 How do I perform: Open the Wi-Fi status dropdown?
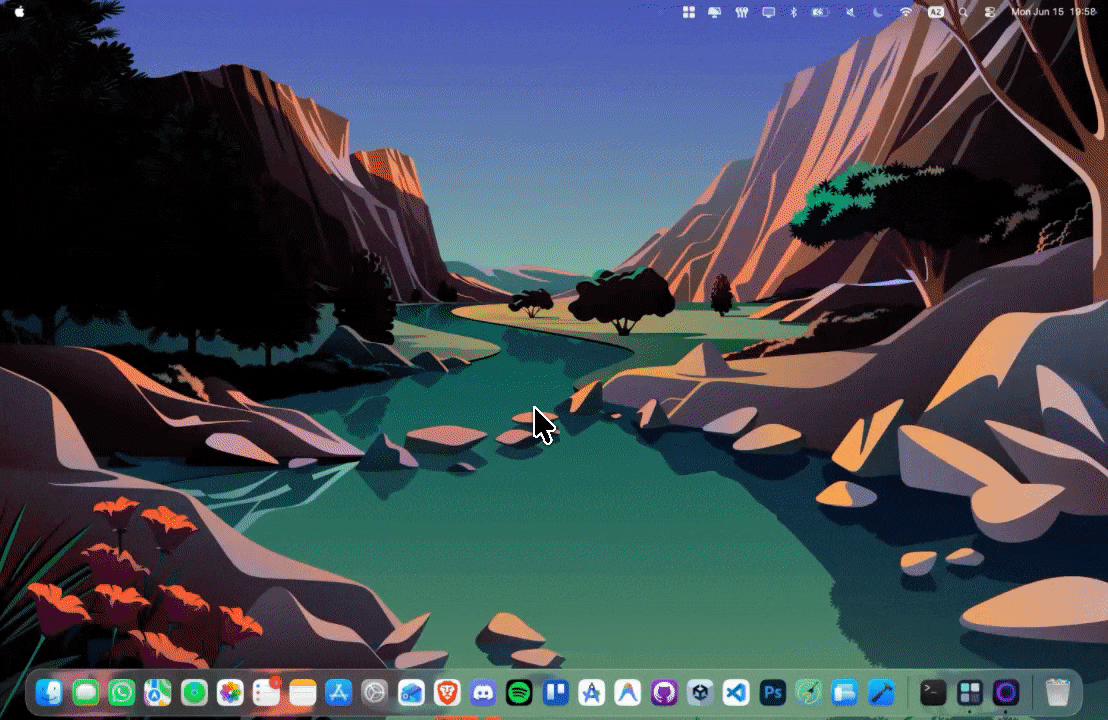pos(906,12)
